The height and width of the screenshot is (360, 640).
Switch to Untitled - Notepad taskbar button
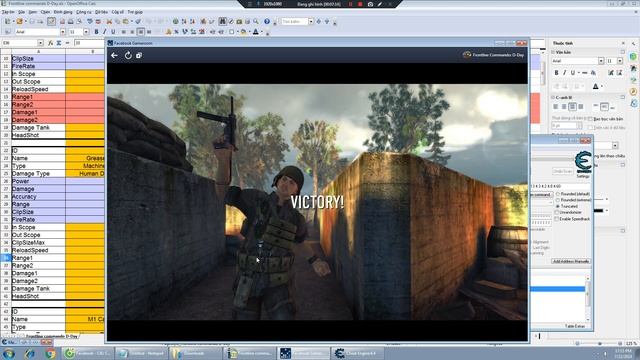141,353
